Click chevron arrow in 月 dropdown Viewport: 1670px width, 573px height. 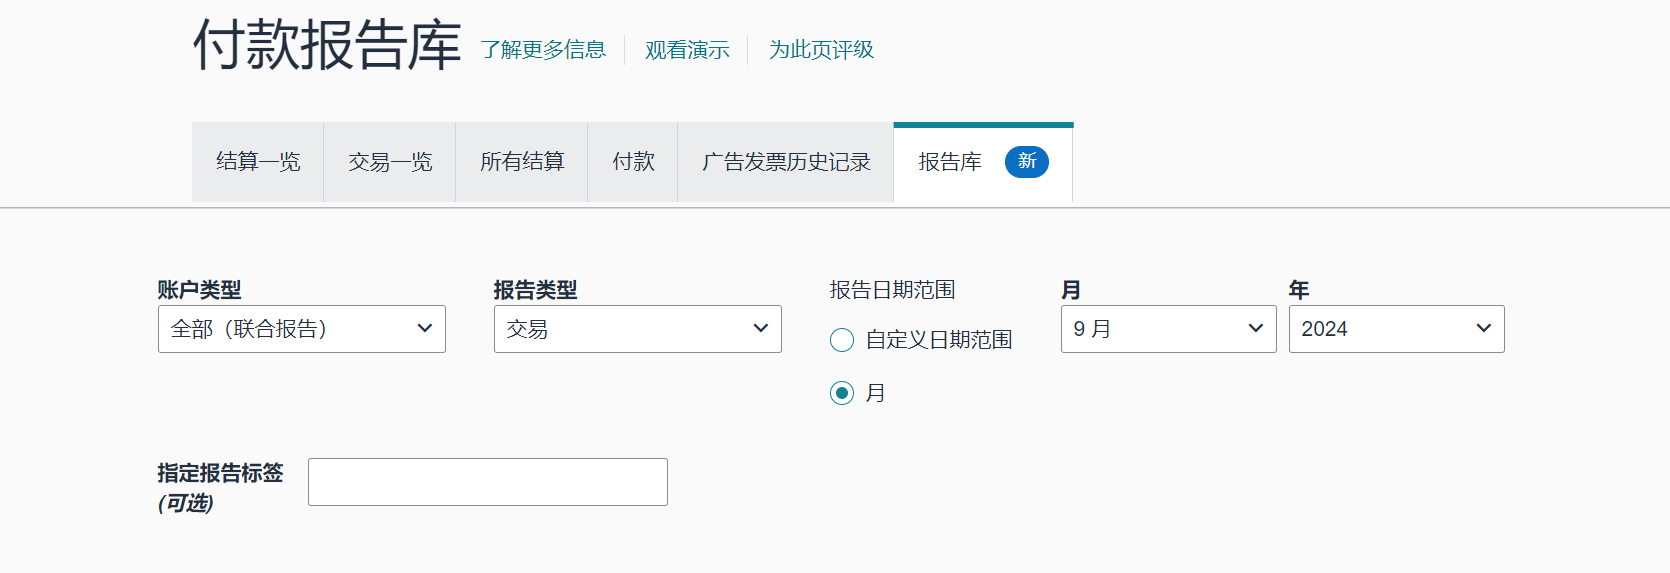1256,329
